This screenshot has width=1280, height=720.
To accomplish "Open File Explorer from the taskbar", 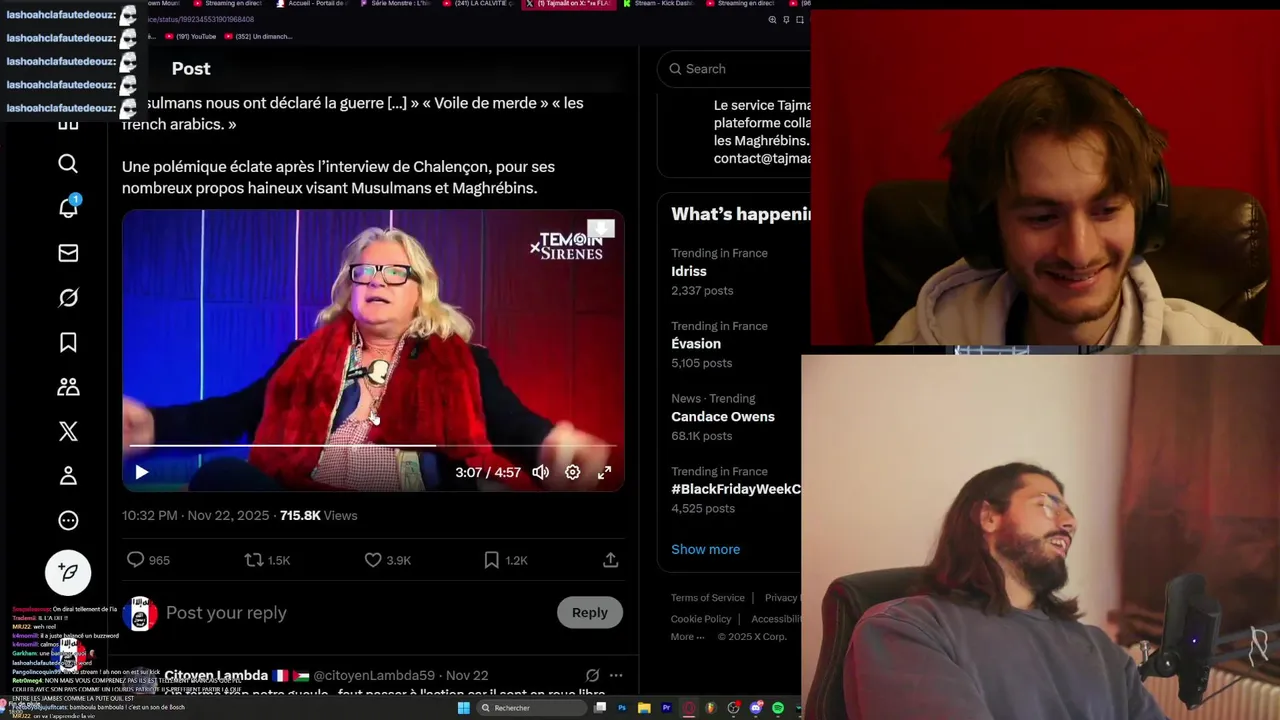I will (x=644, y=708).
